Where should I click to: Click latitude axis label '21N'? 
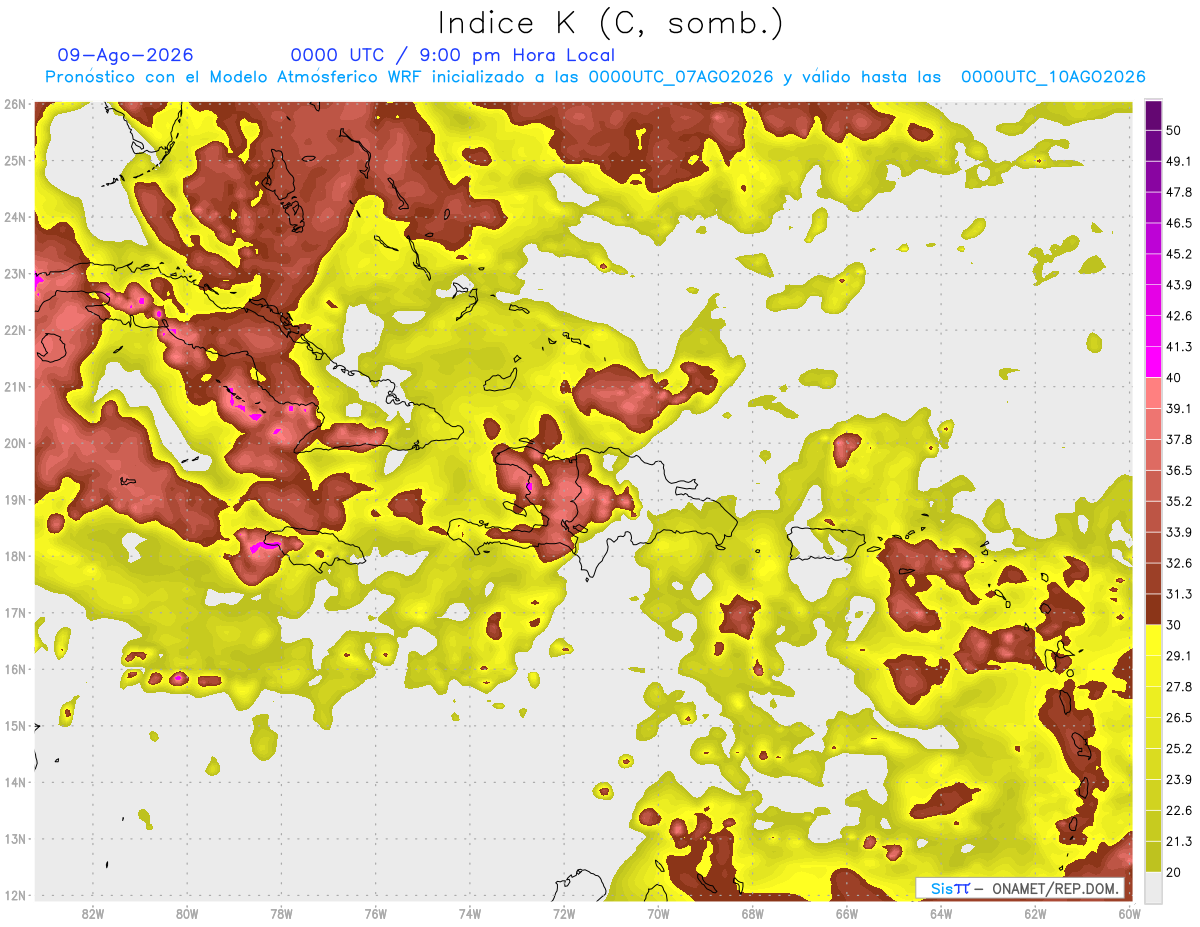15,387
